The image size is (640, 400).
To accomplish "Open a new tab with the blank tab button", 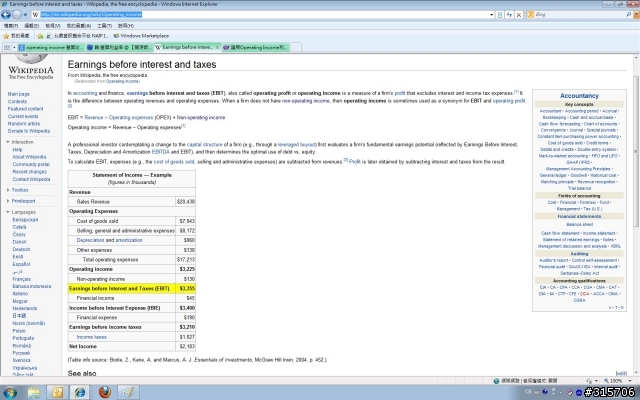I will coord(296,48).
